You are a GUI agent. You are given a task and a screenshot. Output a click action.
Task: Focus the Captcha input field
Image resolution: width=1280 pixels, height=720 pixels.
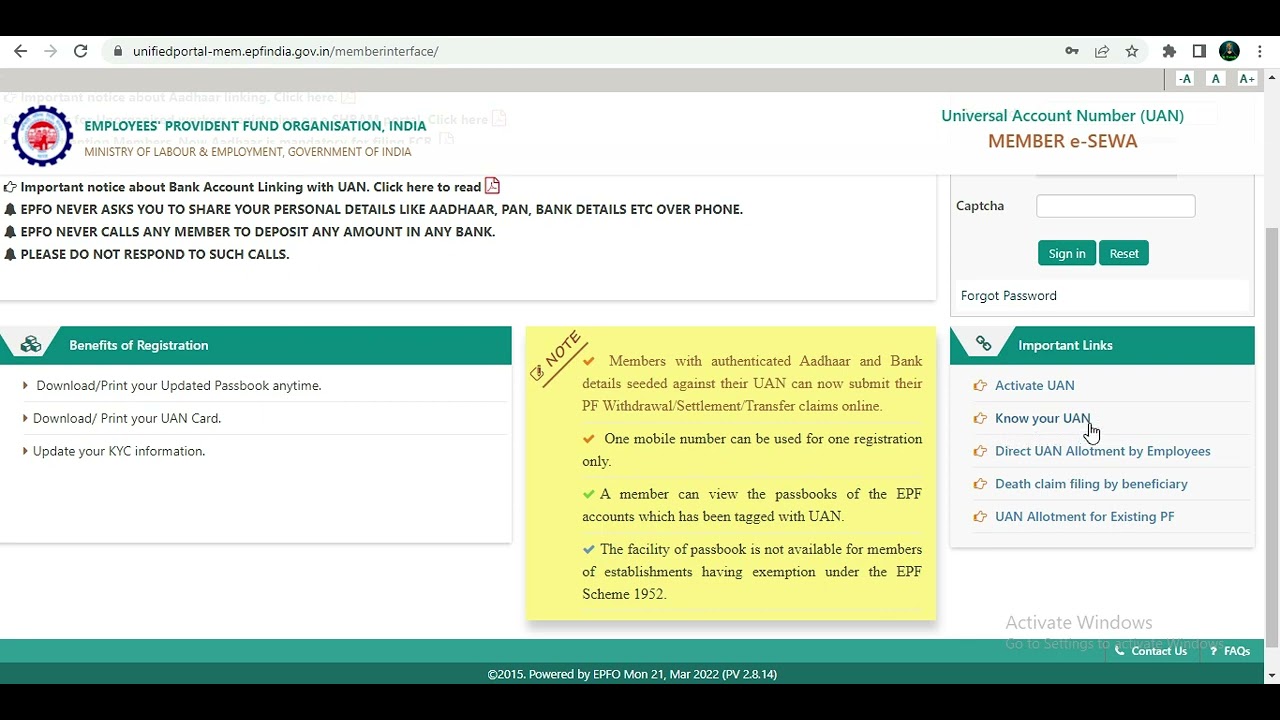(x=1115, y=206)
